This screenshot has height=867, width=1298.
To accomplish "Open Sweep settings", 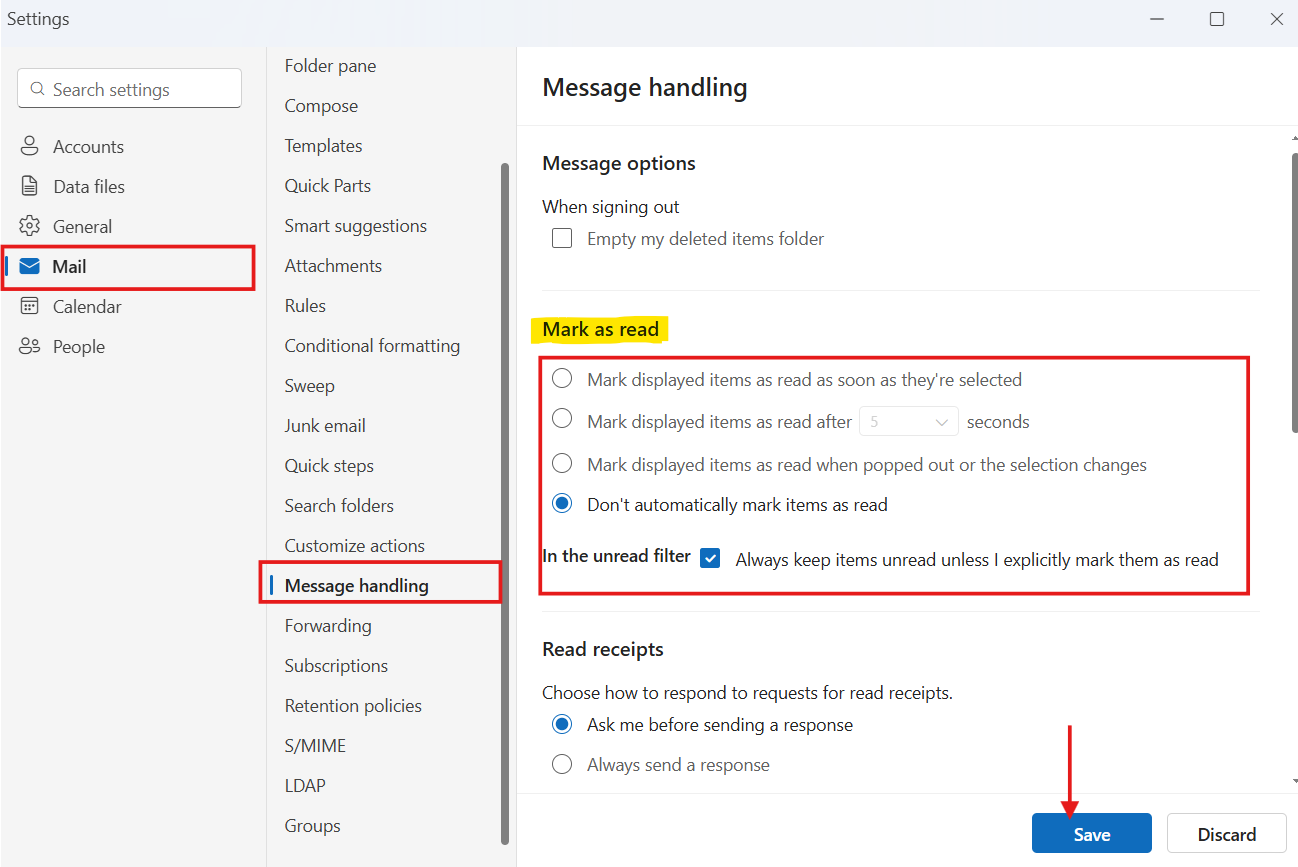I will [x=309, y=386].
